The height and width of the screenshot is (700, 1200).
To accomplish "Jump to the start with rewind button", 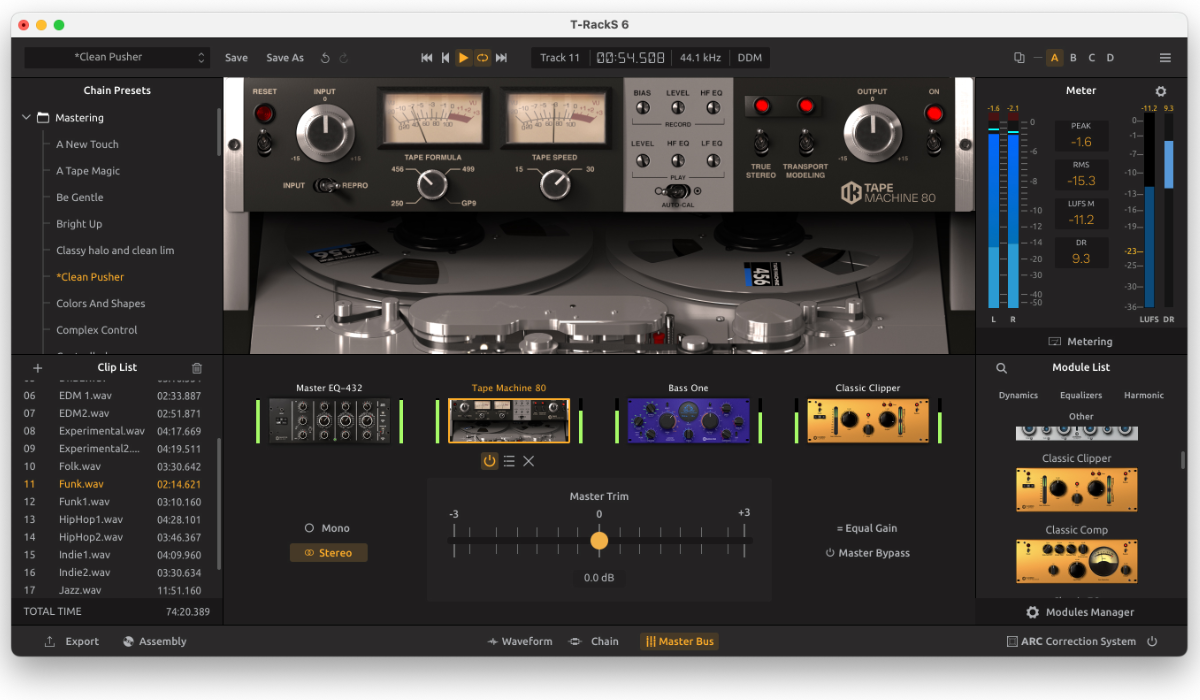I will coord(427,58).
